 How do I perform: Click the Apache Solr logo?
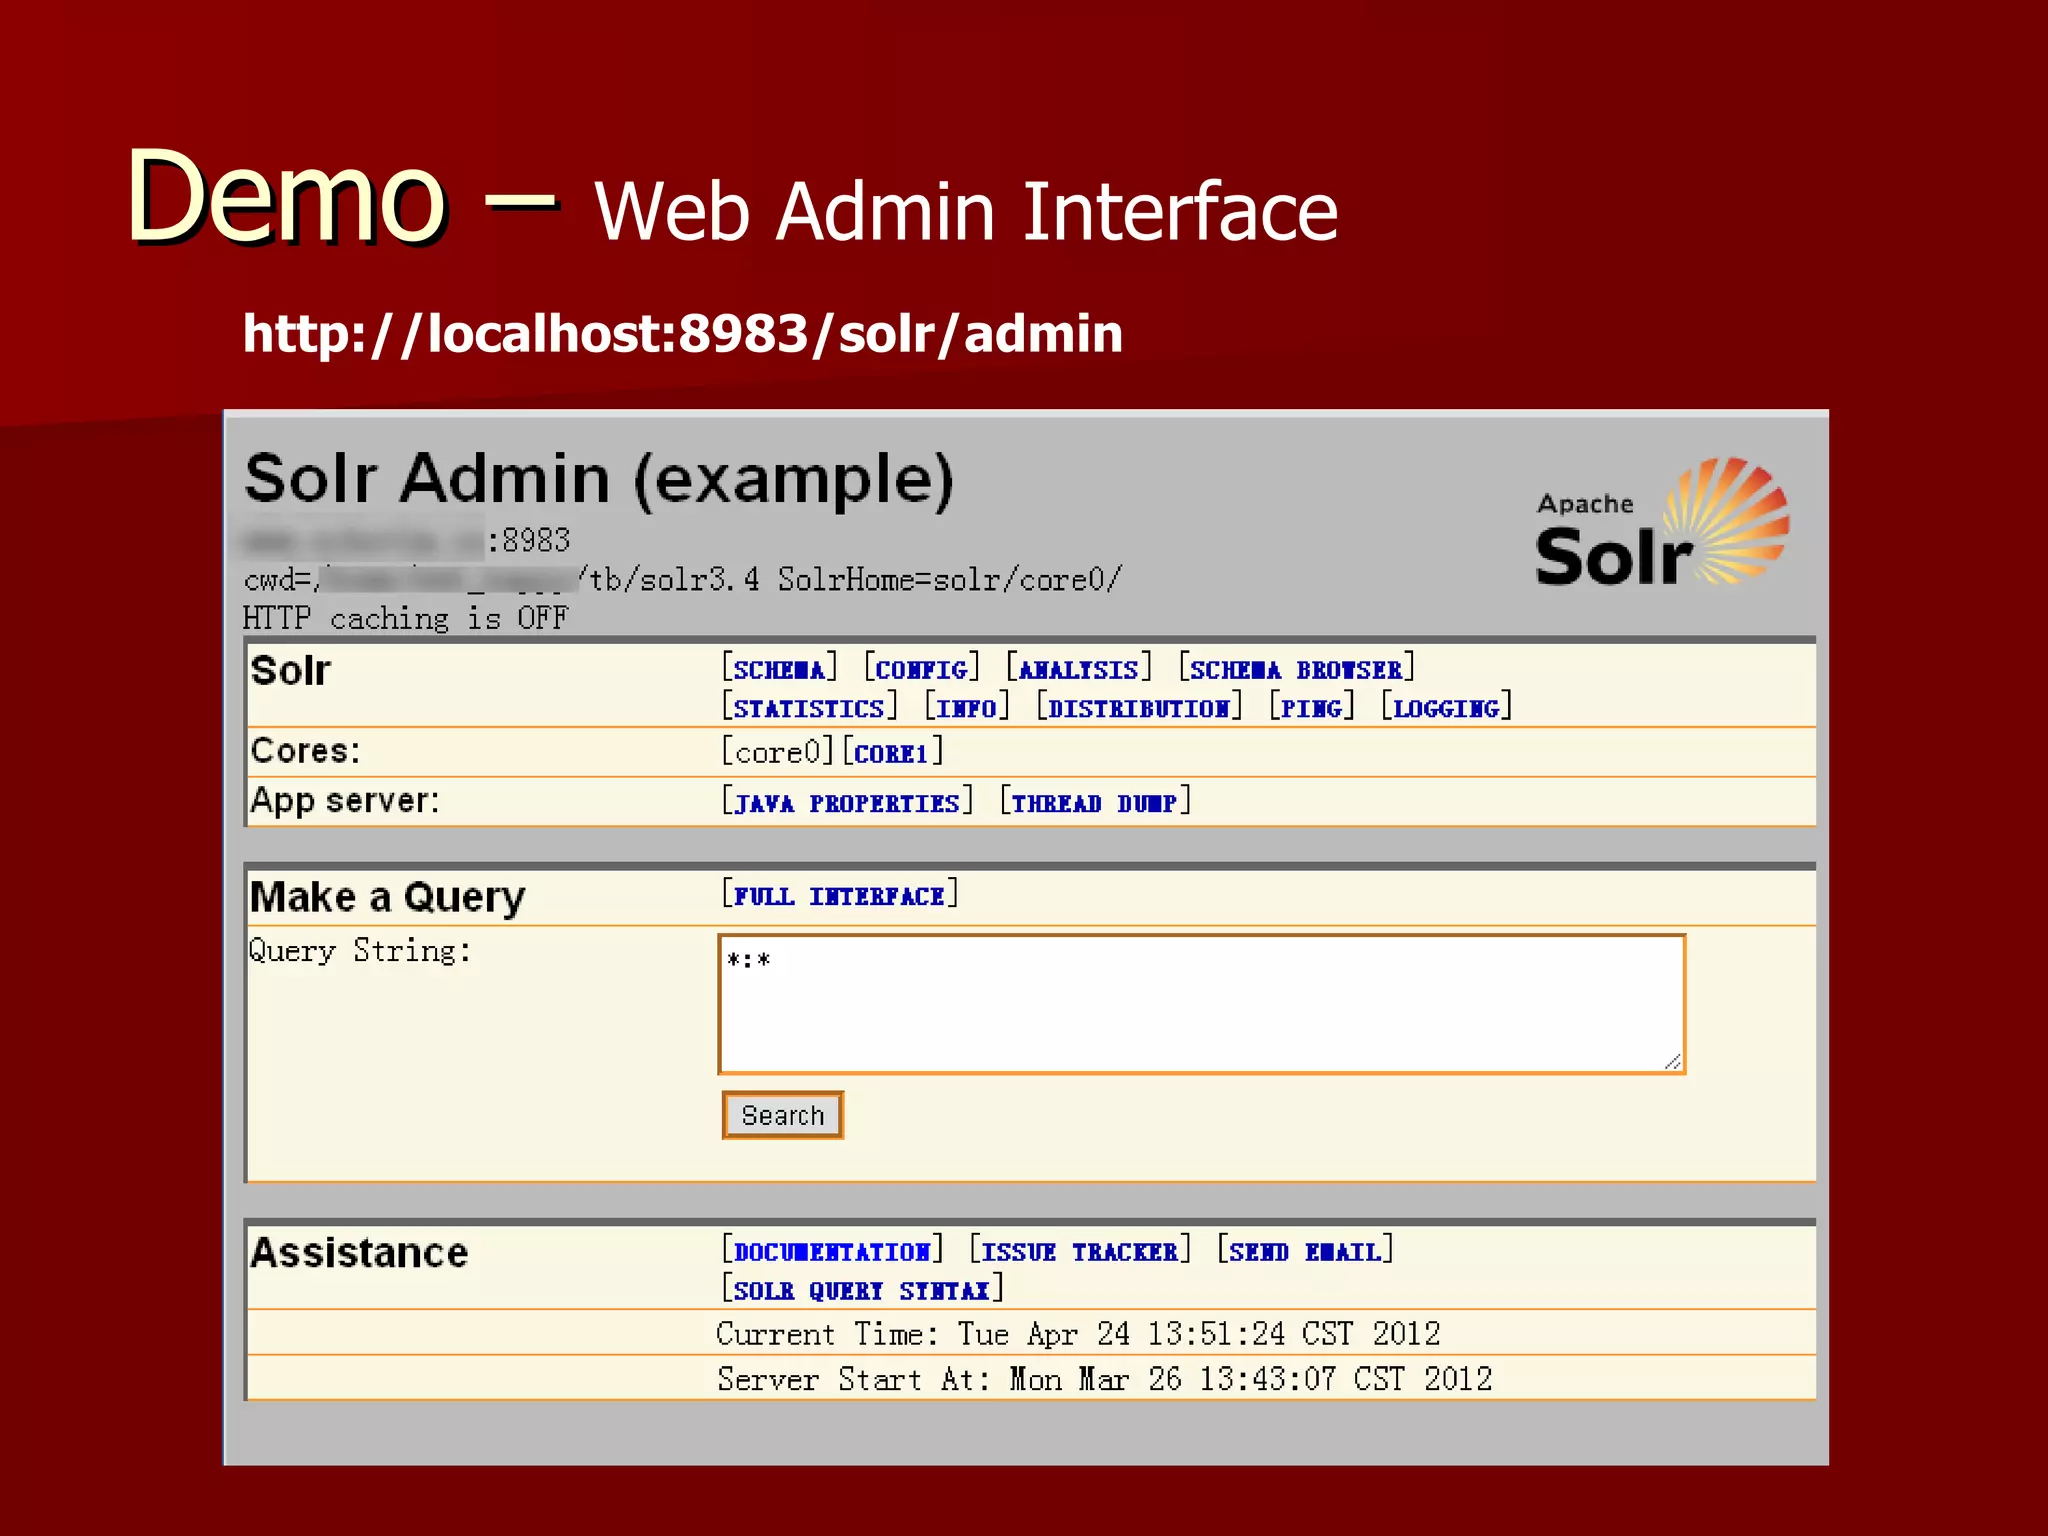point(1662,522)
